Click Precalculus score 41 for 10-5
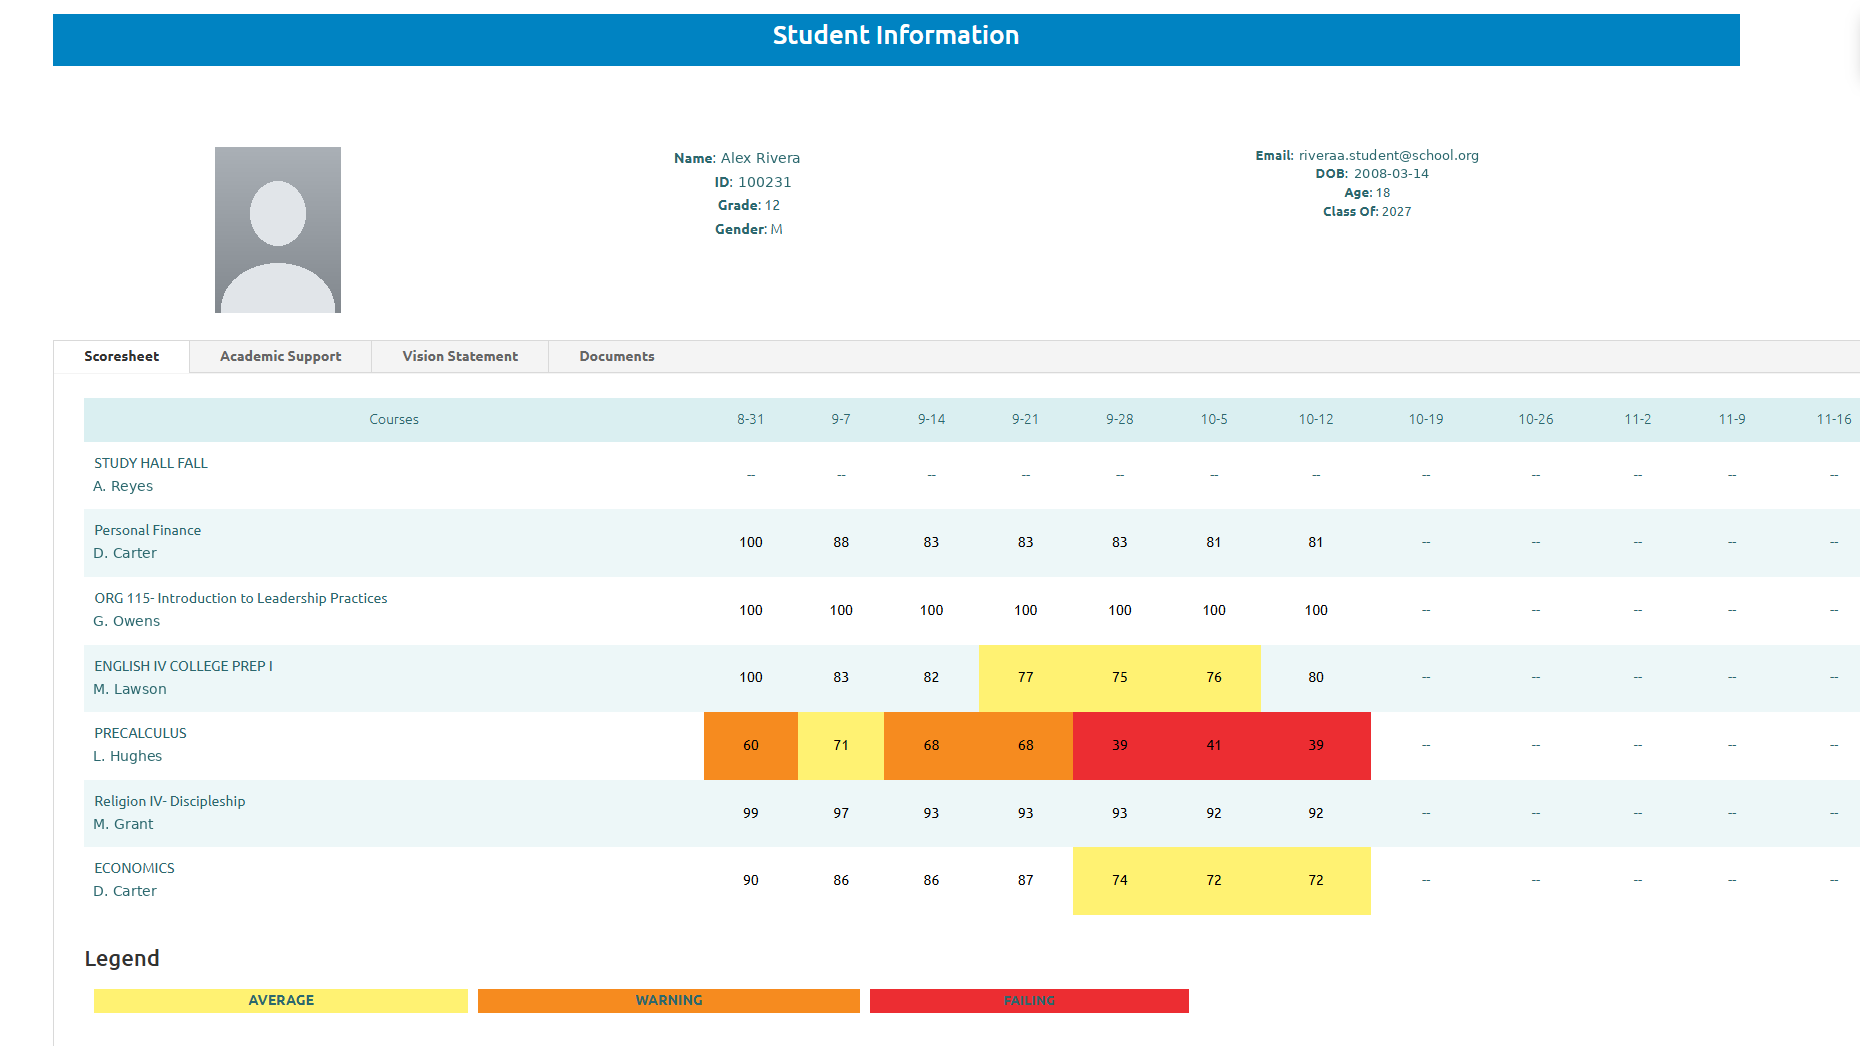This screenshot has height=1046, width=1860. coord(1214,745)
